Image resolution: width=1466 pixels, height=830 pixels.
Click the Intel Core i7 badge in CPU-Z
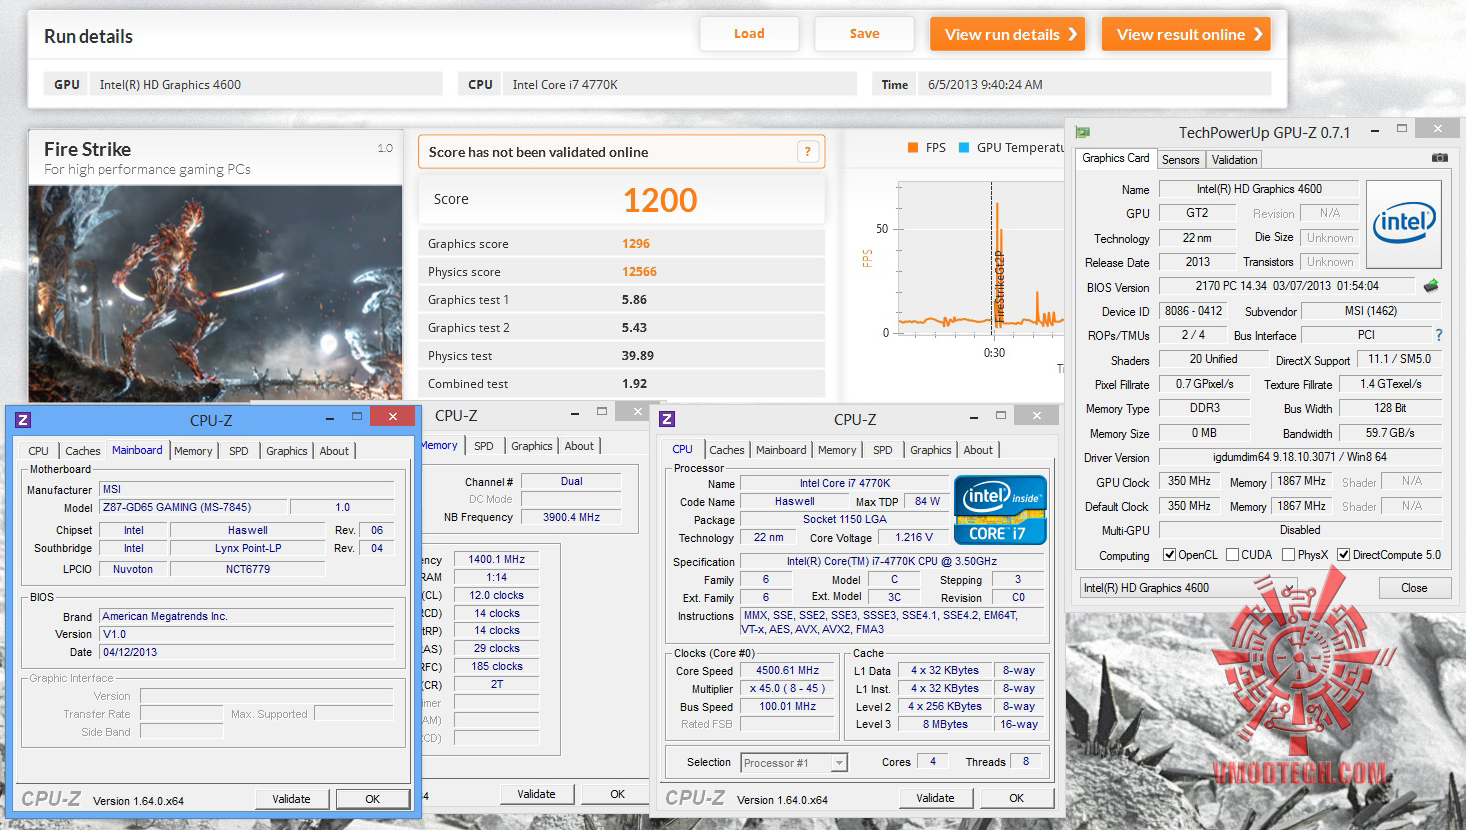(x=1000, y=510)
